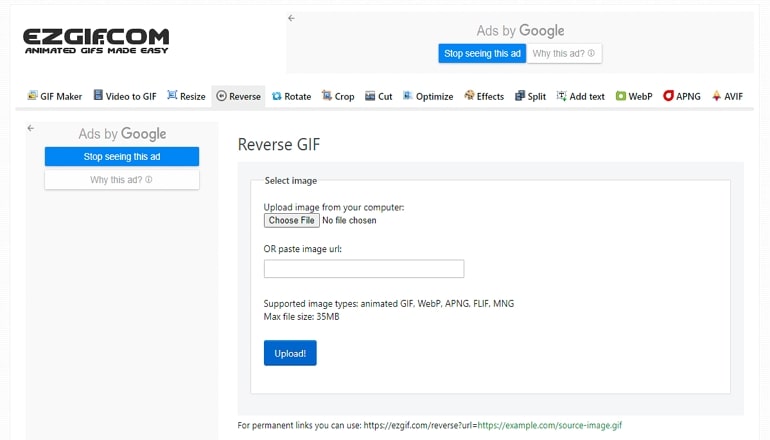
Task: Click the Cut tool icon
Action: click(x=370, y=96)
